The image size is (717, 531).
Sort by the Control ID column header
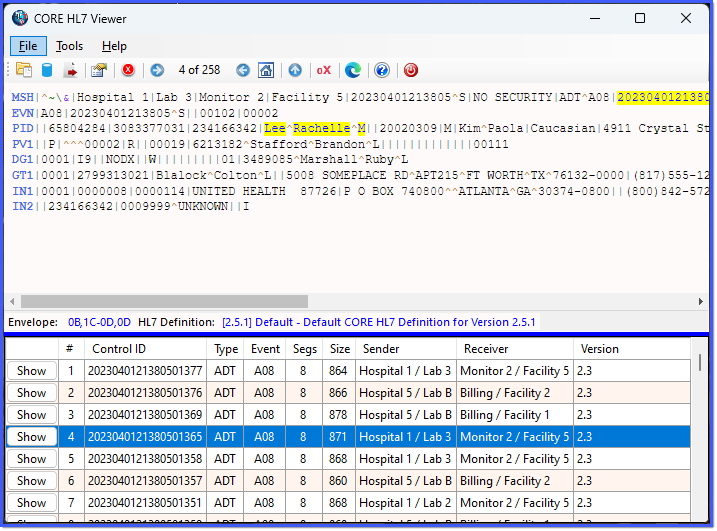(x=145, y=349)
